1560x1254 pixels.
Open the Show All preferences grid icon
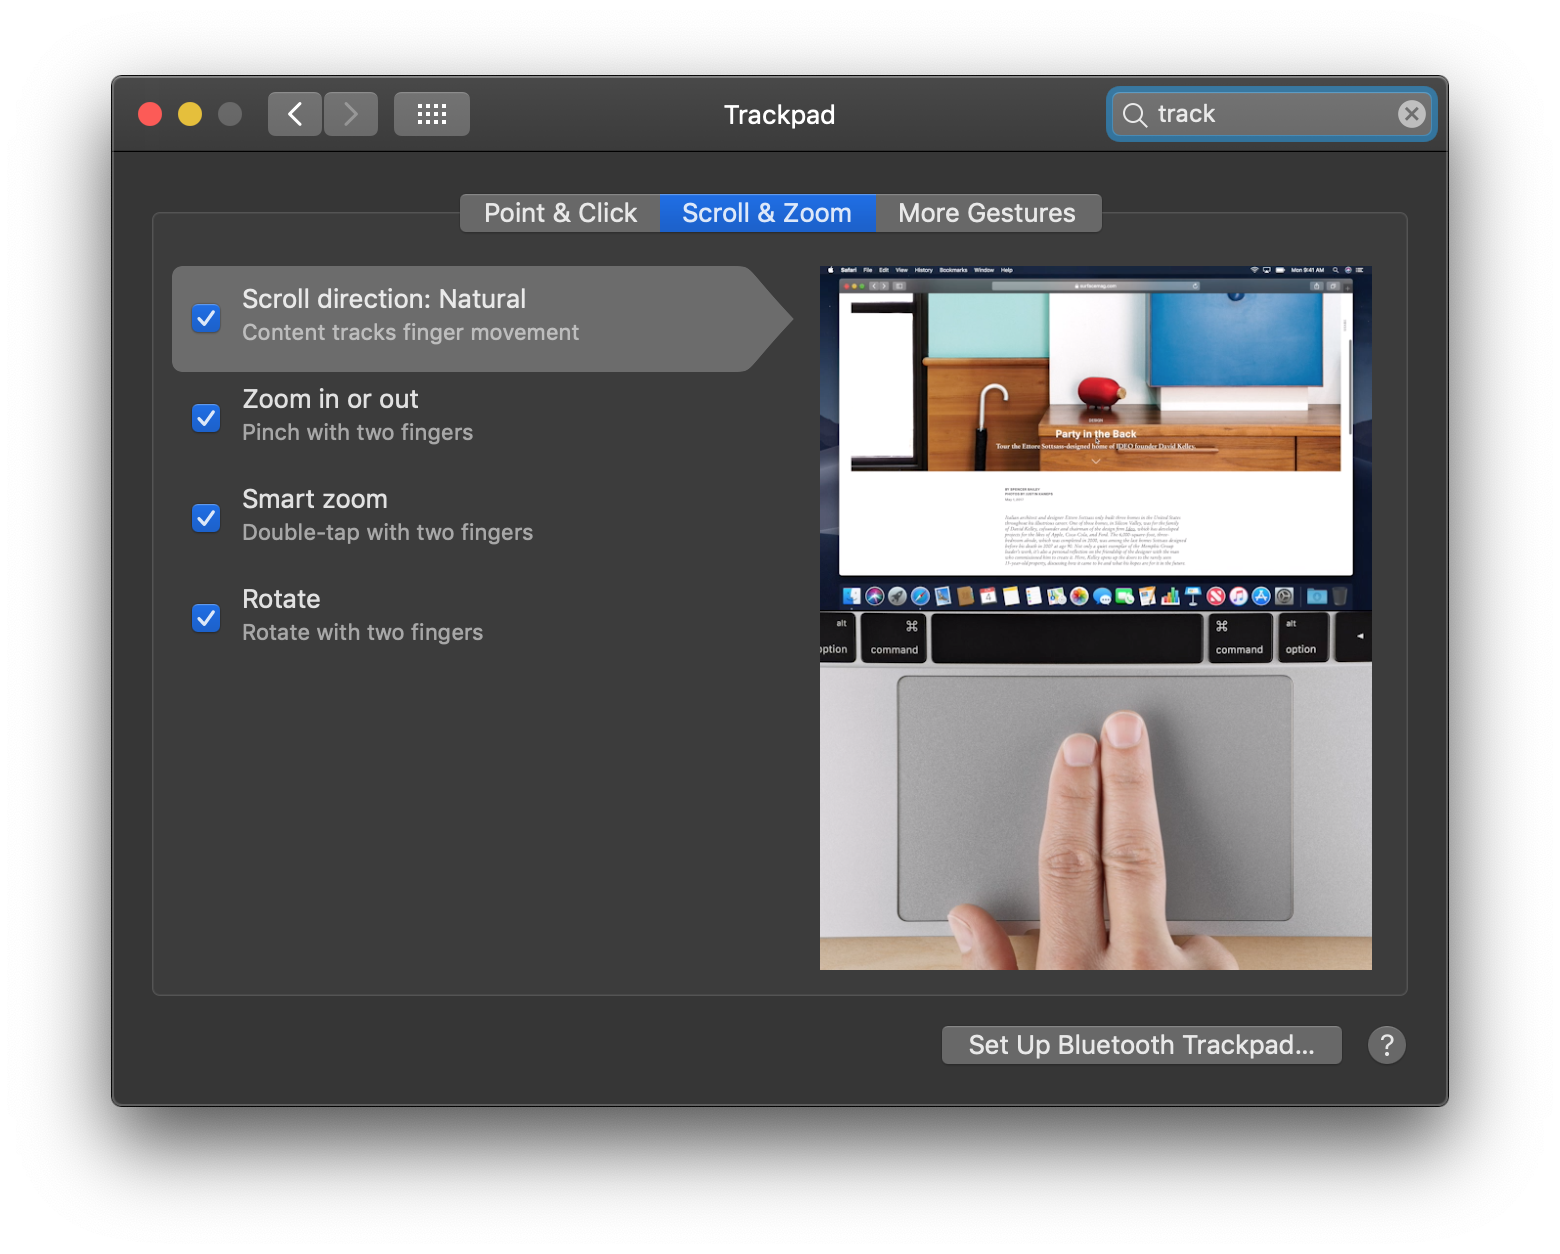431,113
